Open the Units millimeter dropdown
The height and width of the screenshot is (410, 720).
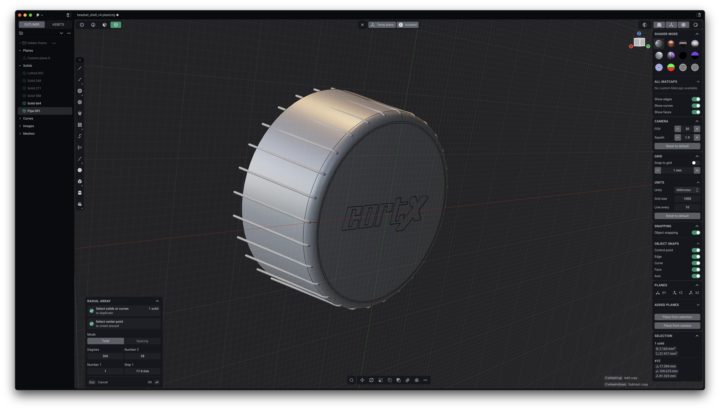click(x=687, y=190)
